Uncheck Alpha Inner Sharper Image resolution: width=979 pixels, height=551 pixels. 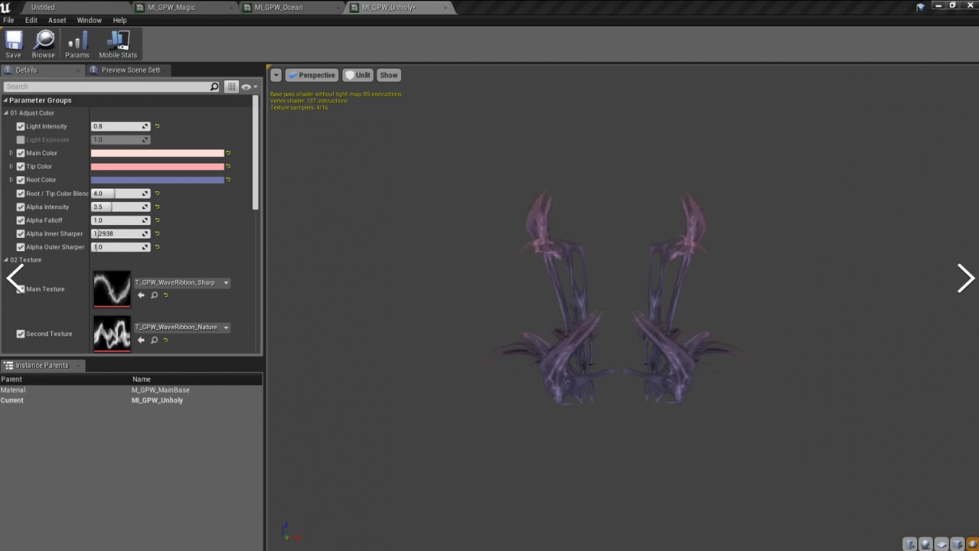21,233
